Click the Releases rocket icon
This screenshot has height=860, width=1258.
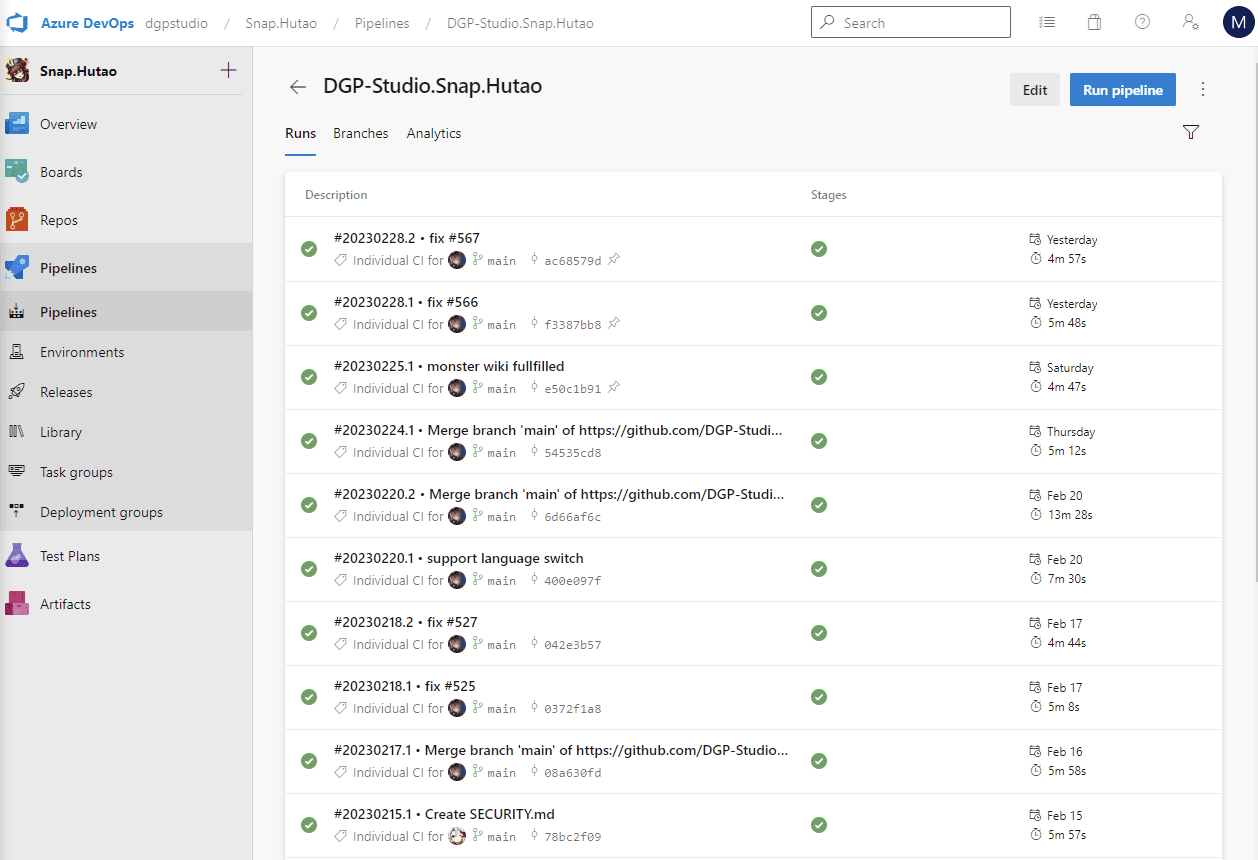point(17,392)
